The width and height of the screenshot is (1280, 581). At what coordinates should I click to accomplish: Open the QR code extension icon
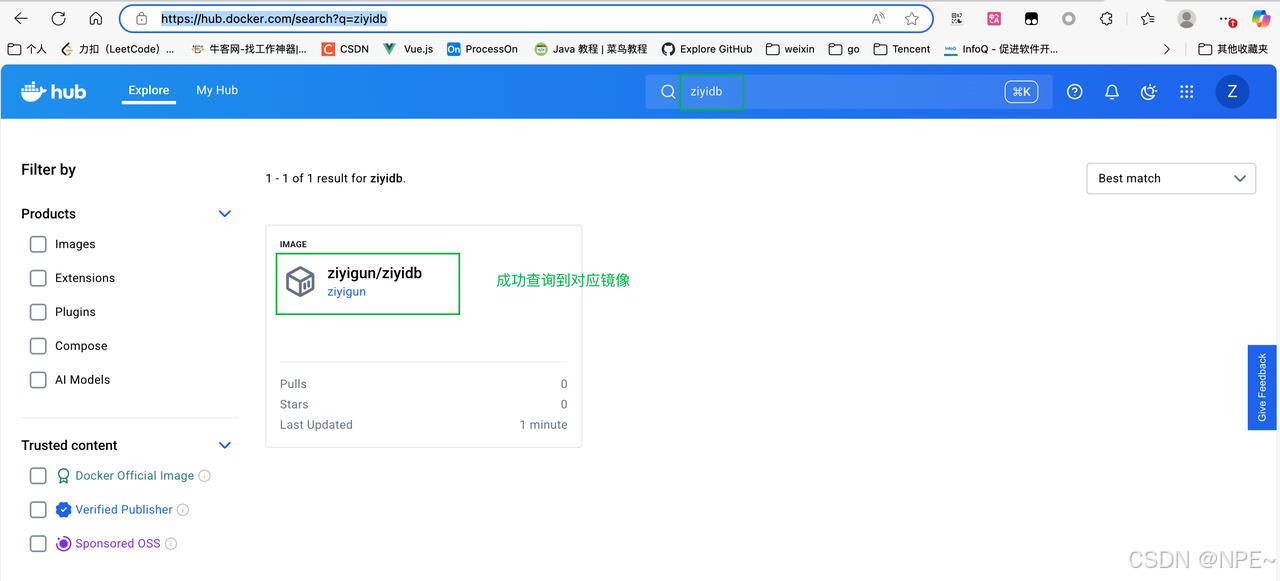point(957,18)
